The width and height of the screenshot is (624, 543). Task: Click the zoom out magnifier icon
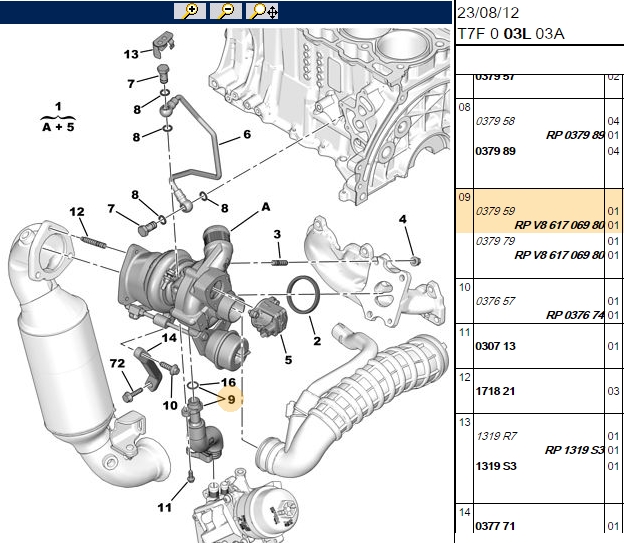pyautogui.click(x=226, y=11)
